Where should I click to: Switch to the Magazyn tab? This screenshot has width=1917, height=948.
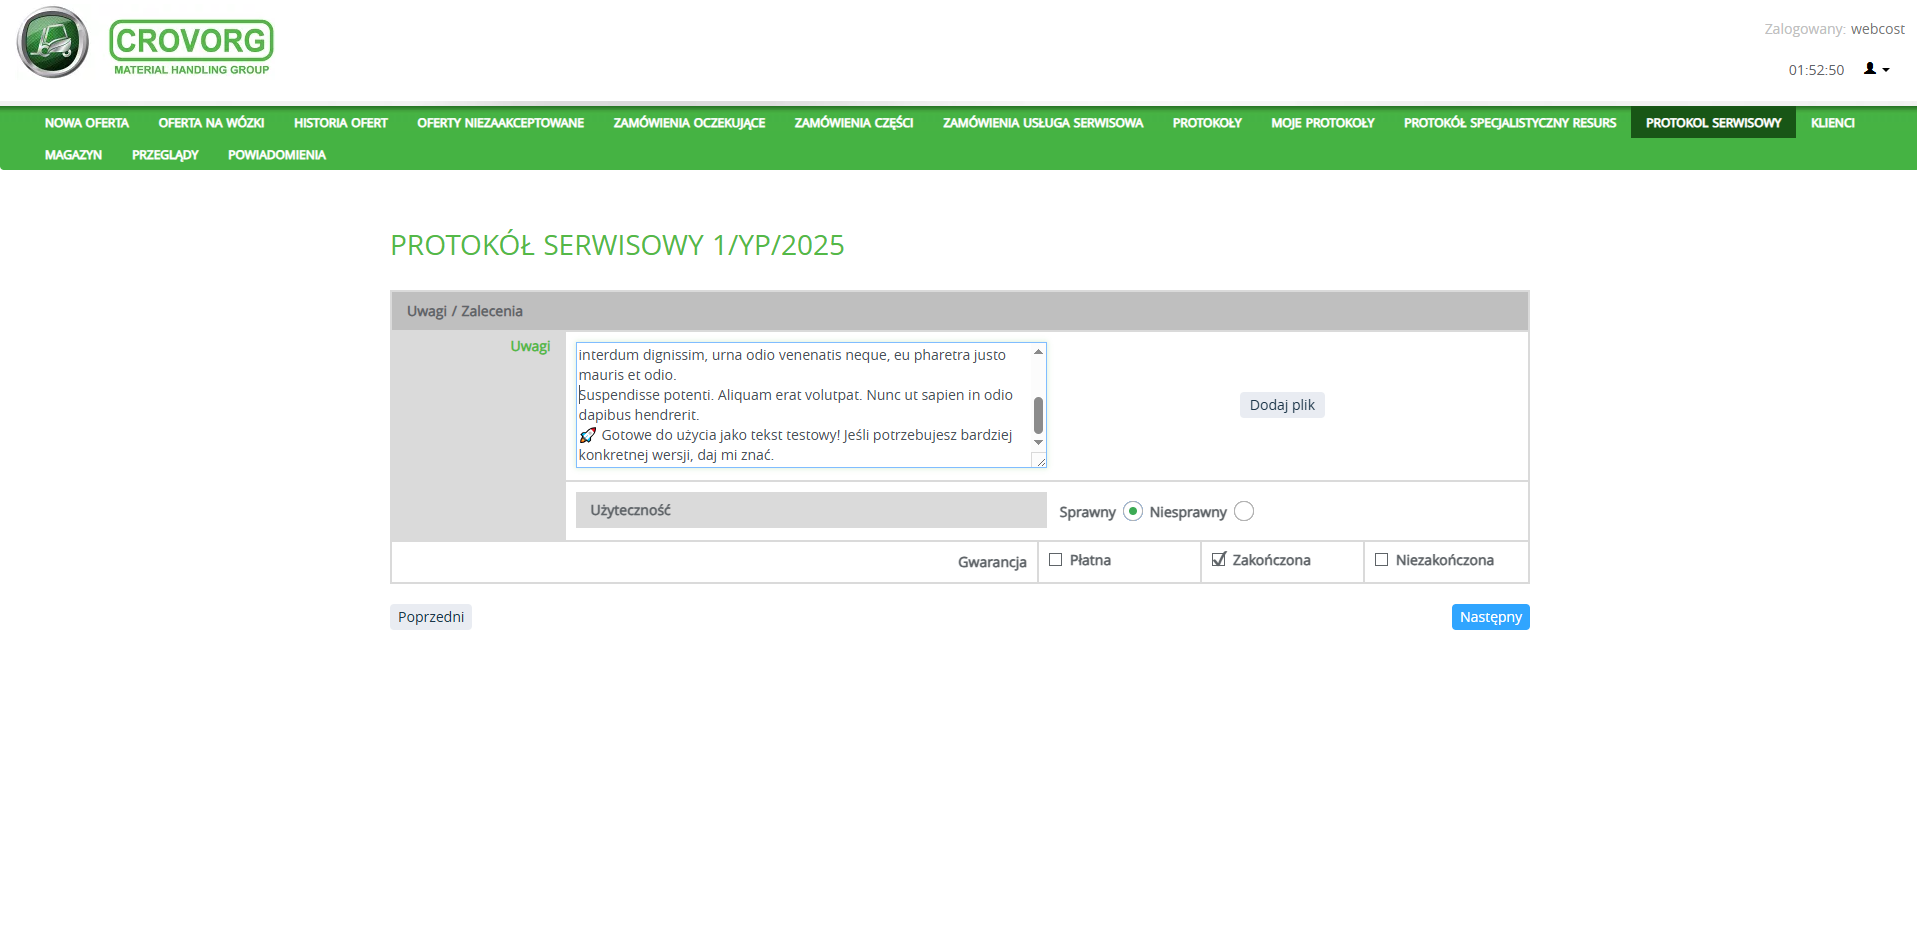click(73, 155)
